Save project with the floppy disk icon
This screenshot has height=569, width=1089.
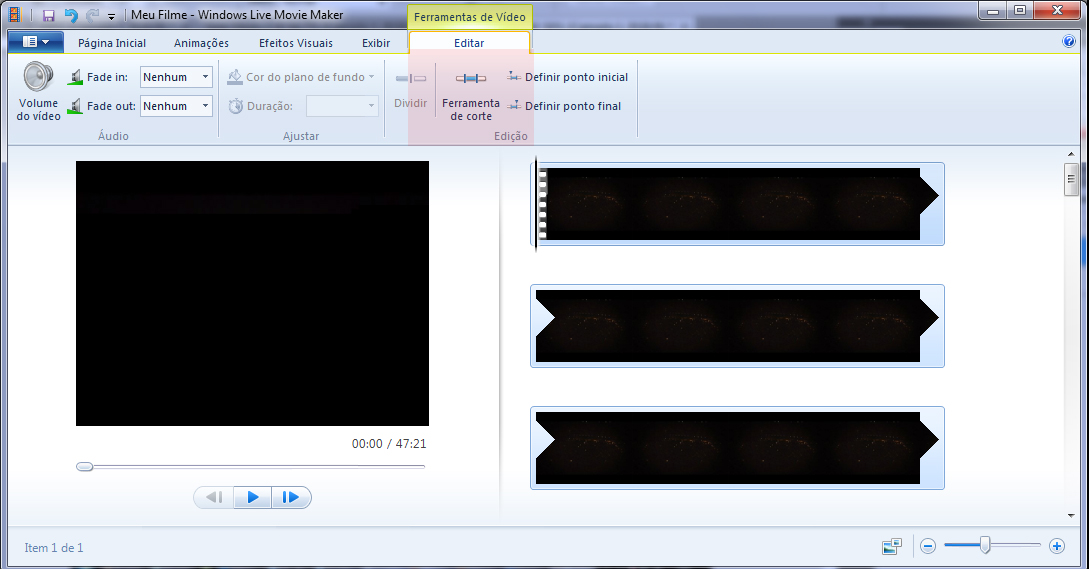48,16
